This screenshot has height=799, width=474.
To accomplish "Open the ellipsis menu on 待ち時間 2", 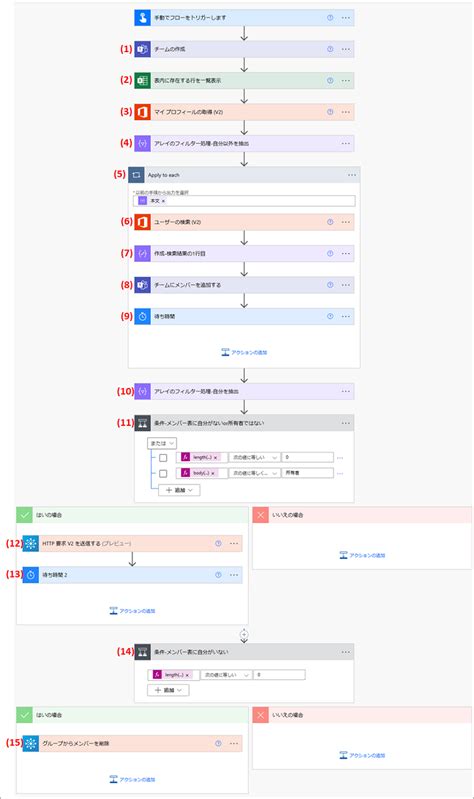I will (233, 575).
